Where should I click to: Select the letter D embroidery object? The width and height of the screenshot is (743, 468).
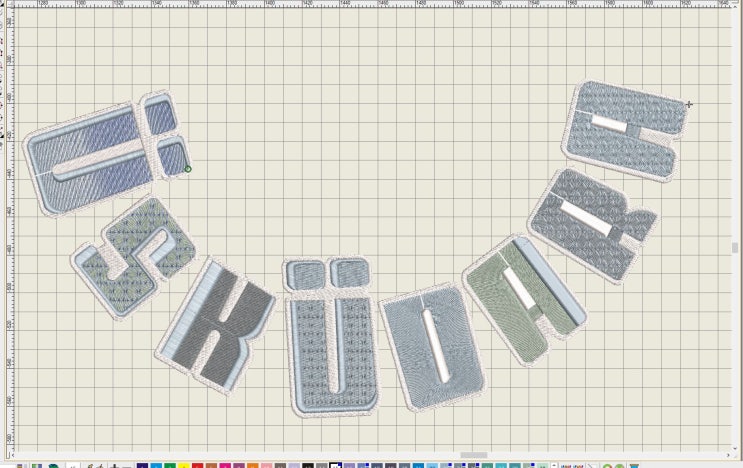pyautogui.click(x=431, y=348)
